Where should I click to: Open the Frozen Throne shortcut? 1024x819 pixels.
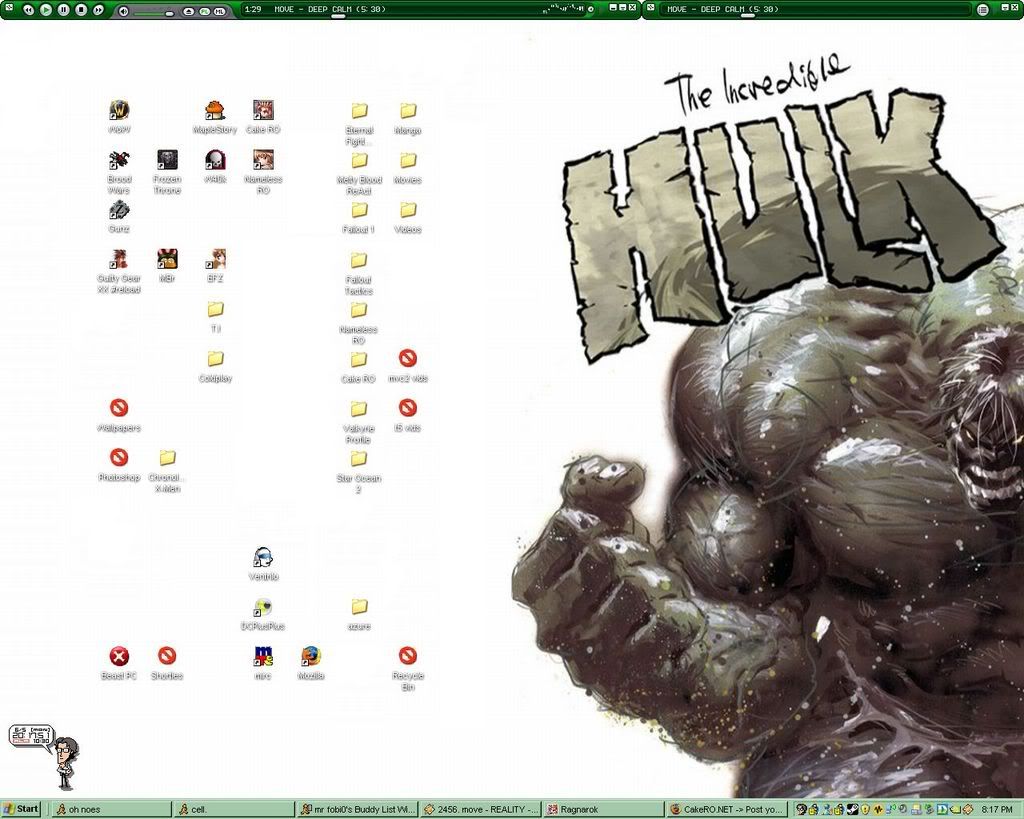167,172
